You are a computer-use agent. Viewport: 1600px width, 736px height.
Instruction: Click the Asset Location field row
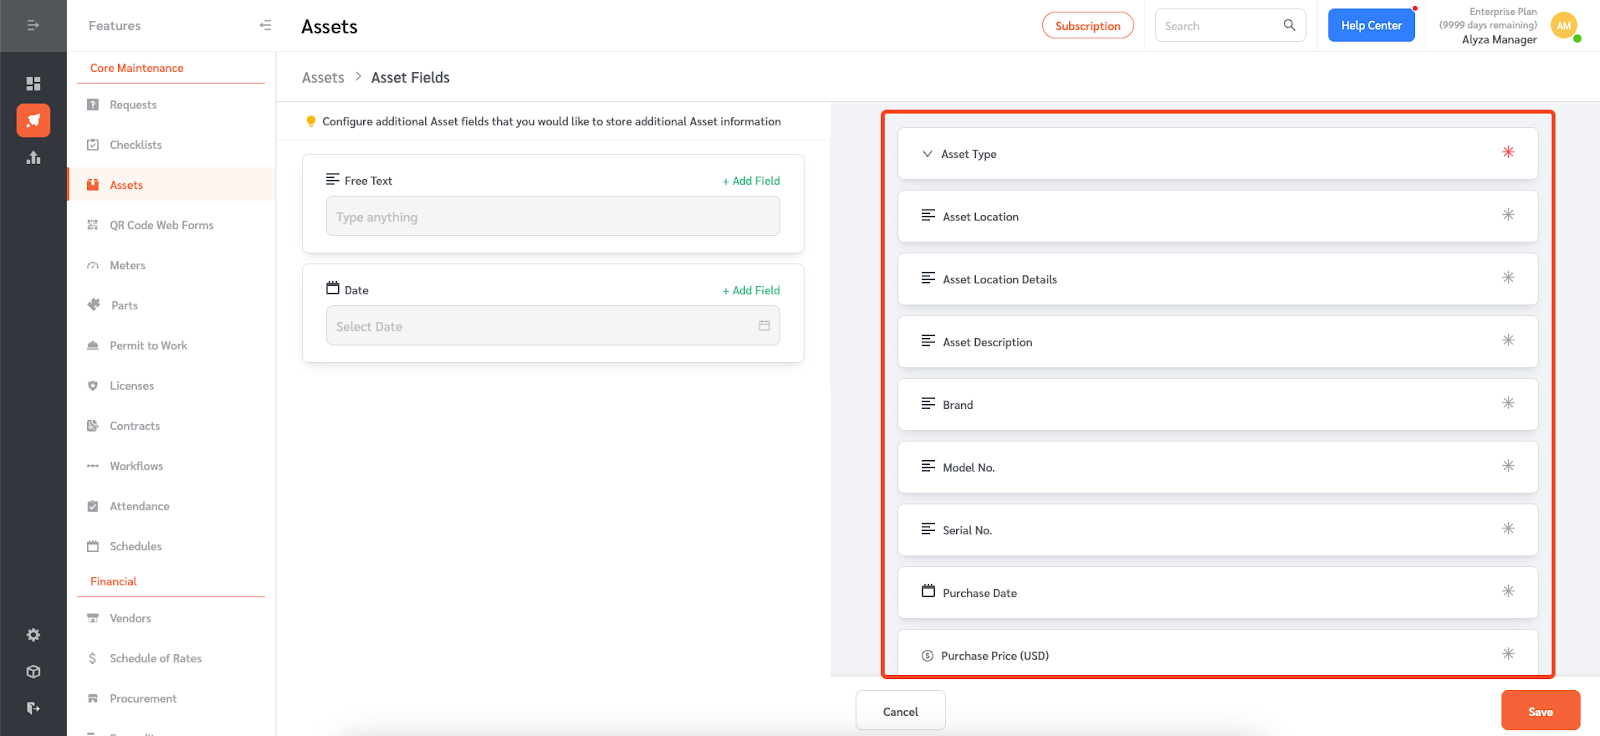(1218, 216)
